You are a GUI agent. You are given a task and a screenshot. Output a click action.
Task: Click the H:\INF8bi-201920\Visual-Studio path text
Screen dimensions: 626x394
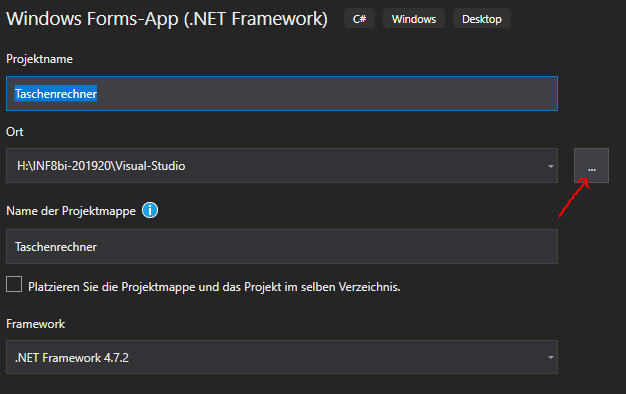pyautogui.click(x=101, y=166)
